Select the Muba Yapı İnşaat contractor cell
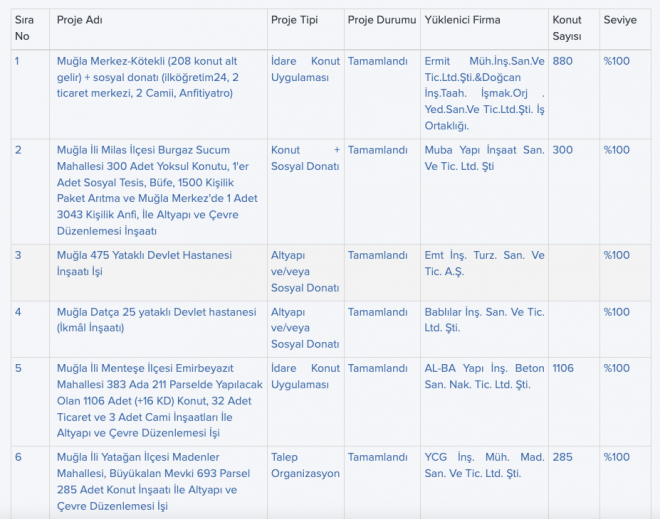The image size is (660, 519). (x=484, y=158)
